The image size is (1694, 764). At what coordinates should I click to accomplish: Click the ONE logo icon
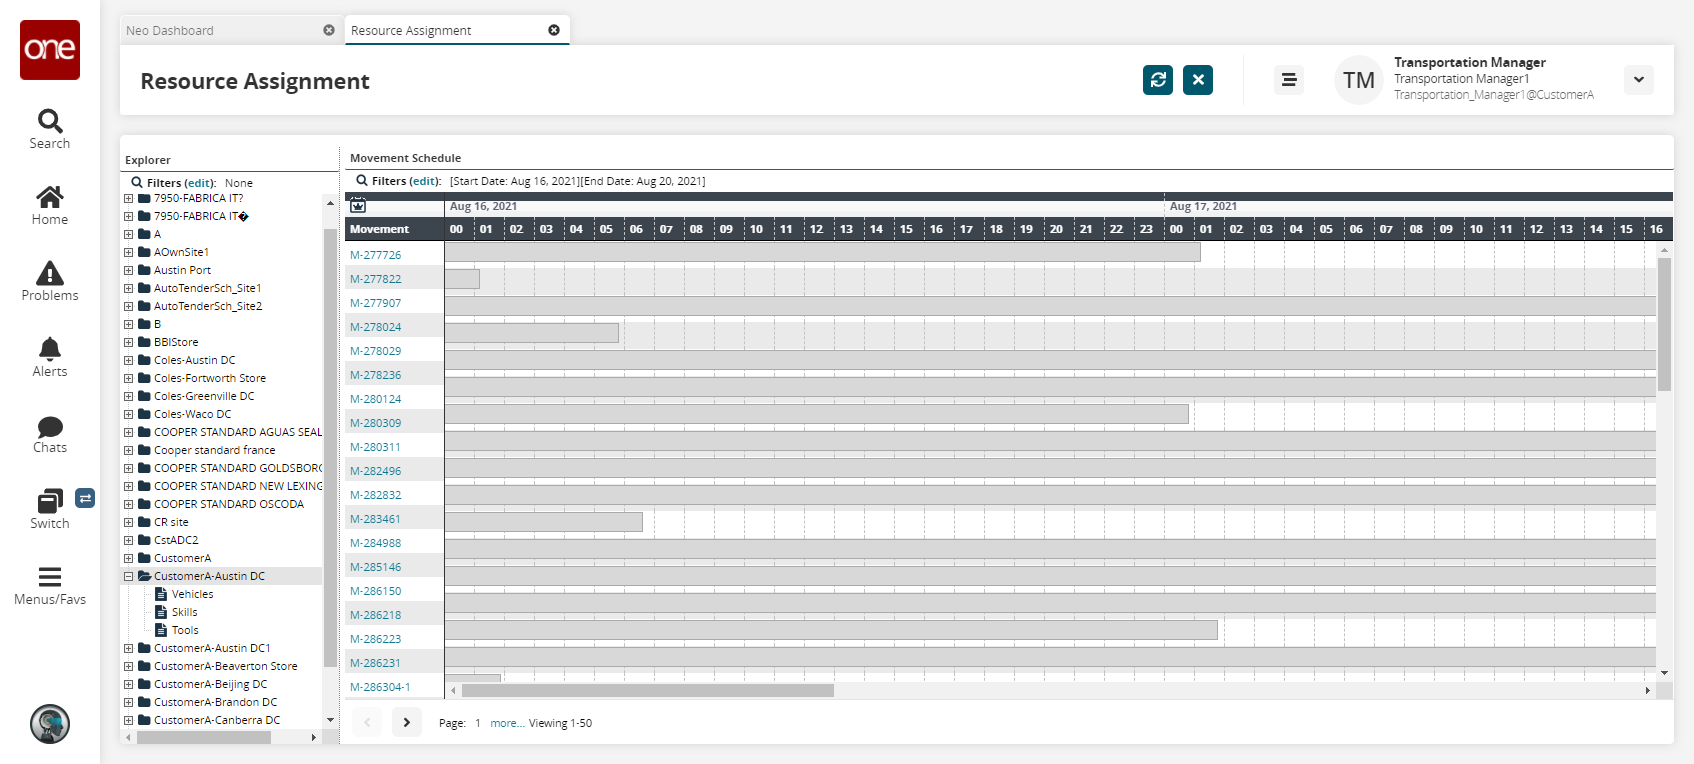pyautogui.click(x=50, y=50)
